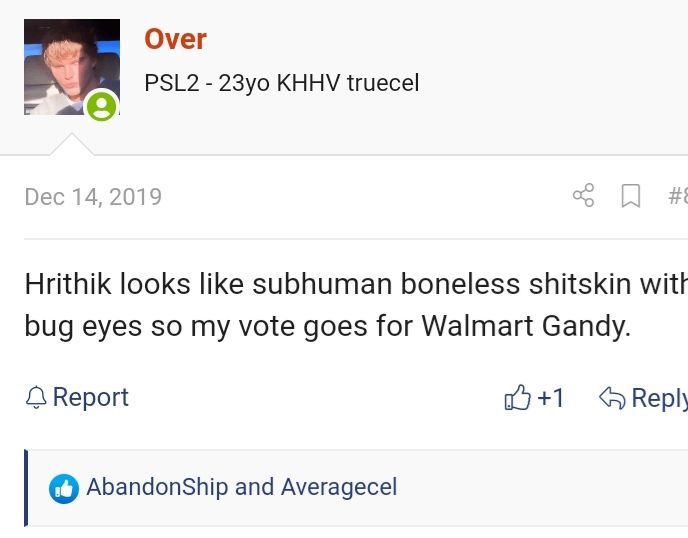
Task: Click the "Report" text link
Action: pyautogui.click(x=91, y=398)
